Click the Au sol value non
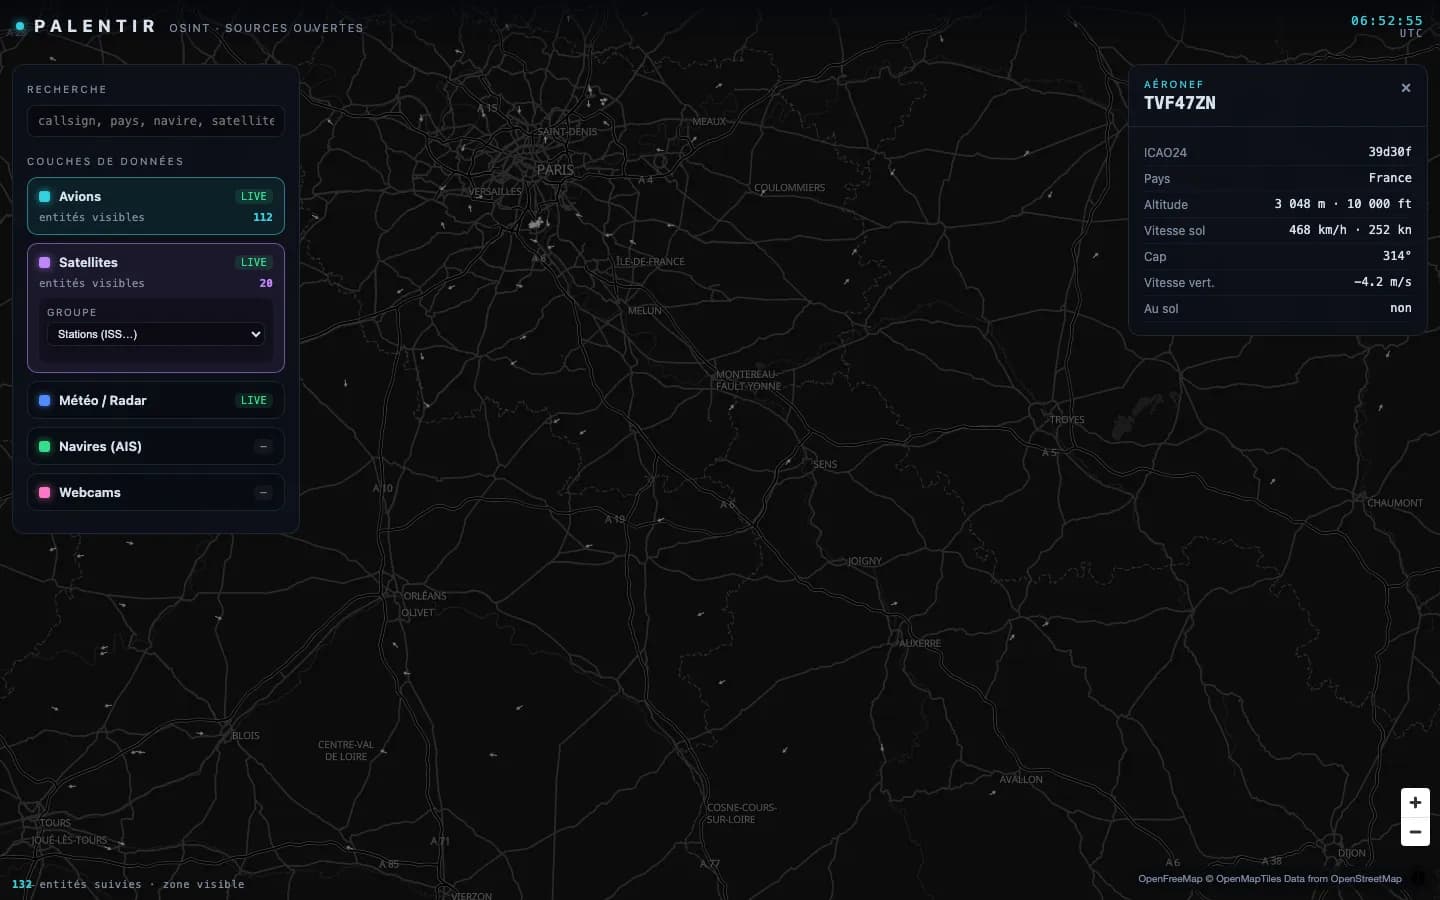The height and width of the screenshot is (900, 1440). (1401, 308)
